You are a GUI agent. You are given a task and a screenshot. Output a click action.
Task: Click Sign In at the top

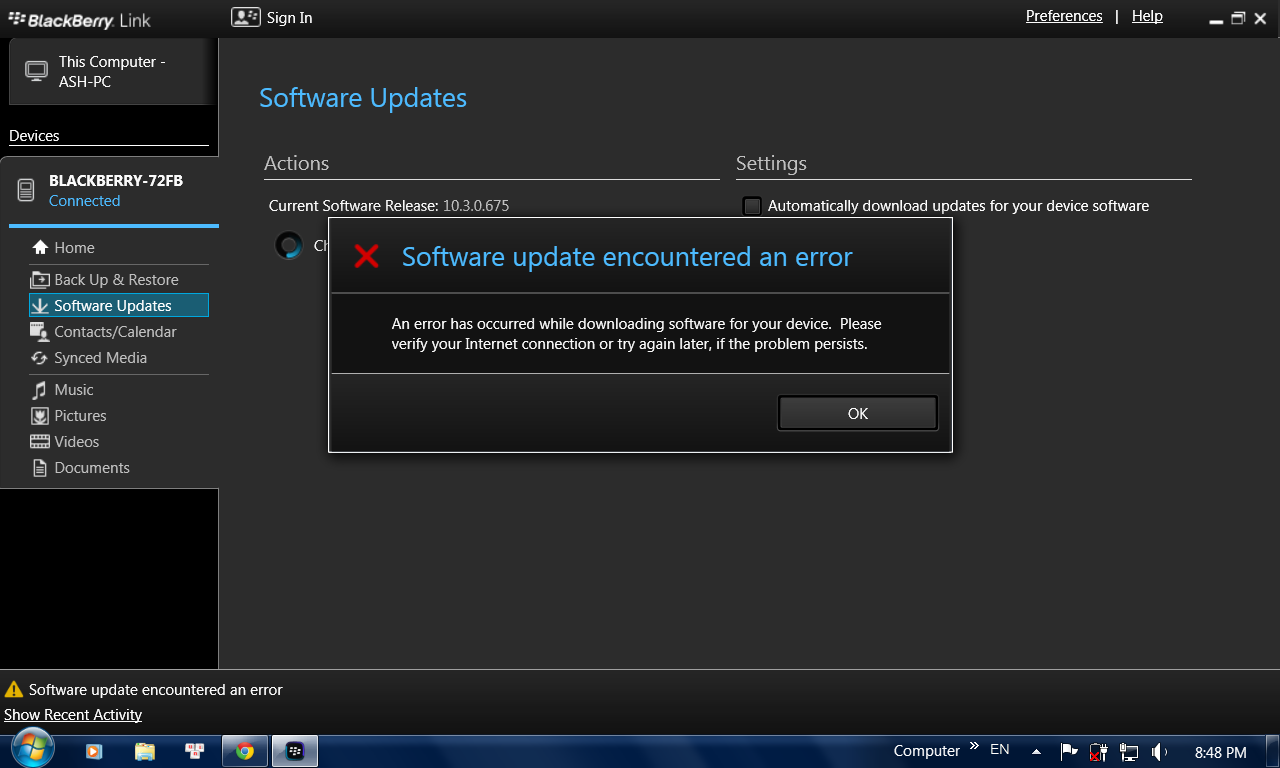(x=290, y=18)
